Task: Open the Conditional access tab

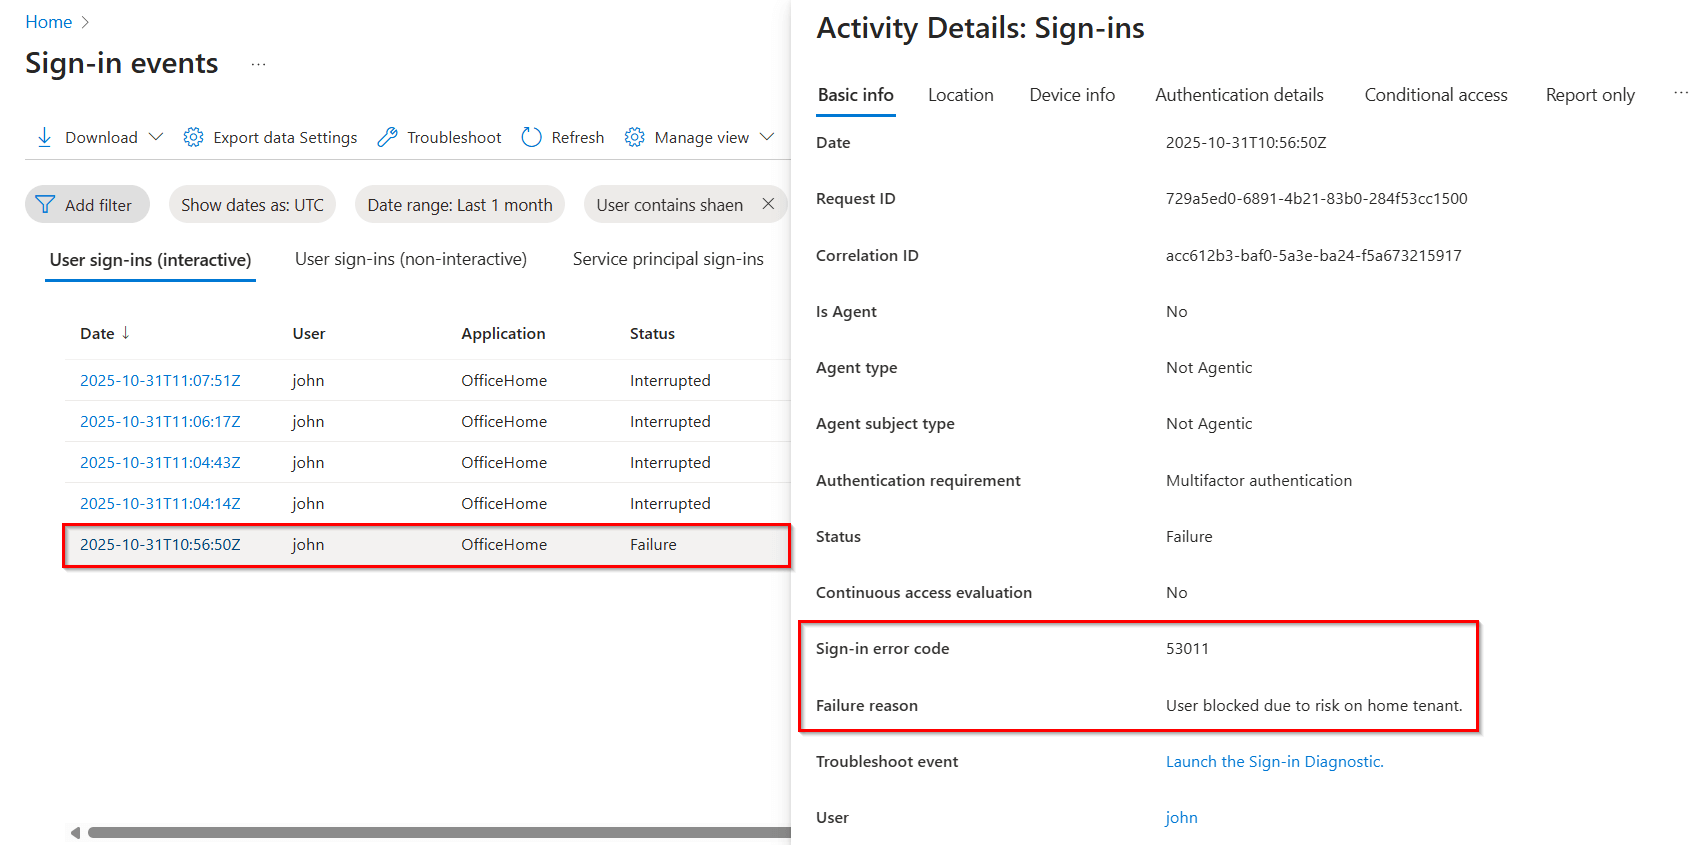Action: (1436, 95)
